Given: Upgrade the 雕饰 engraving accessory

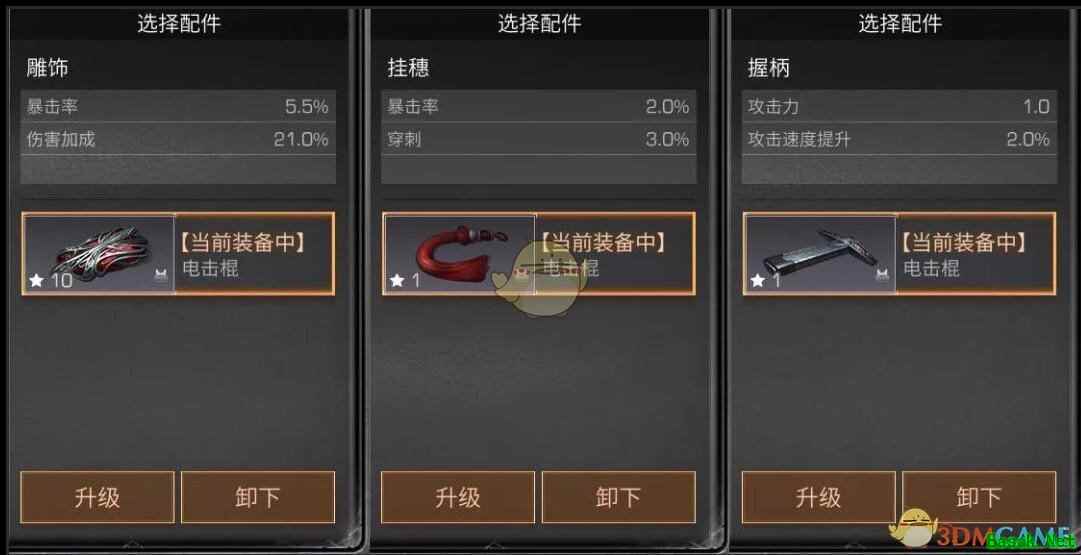Looking at the screenshot, I should (x=97, y=497).
